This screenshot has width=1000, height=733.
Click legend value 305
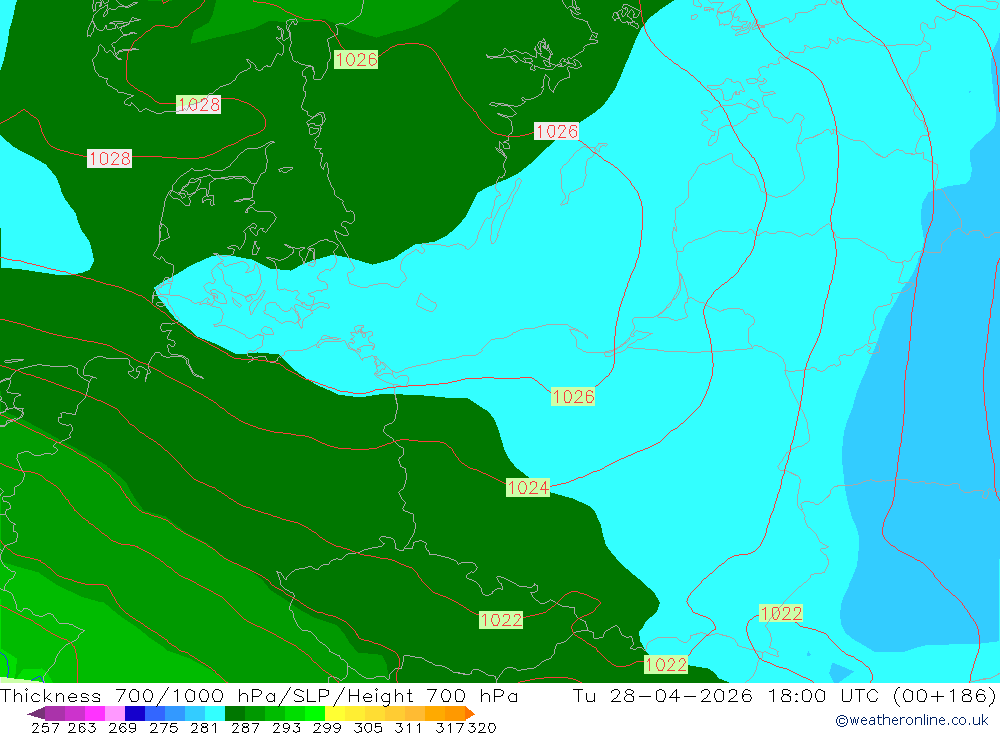(367, 727)
